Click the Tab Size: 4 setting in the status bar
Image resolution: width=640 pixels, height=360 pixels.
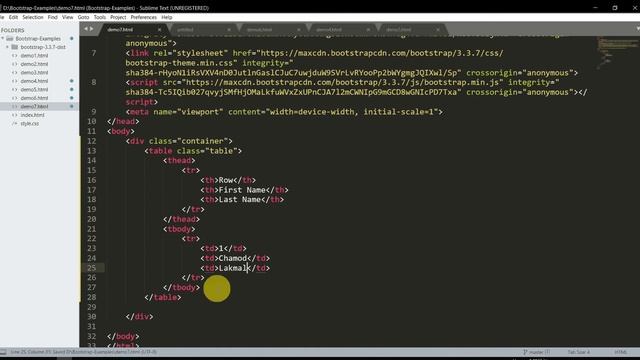click(x=578, y=352)
